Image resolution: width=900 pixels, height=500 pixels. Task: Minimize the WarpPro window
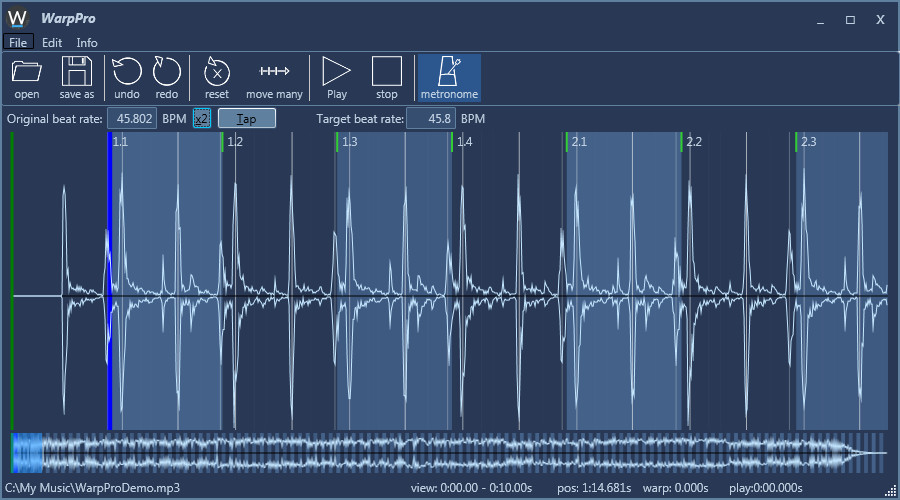click(820, 20)
